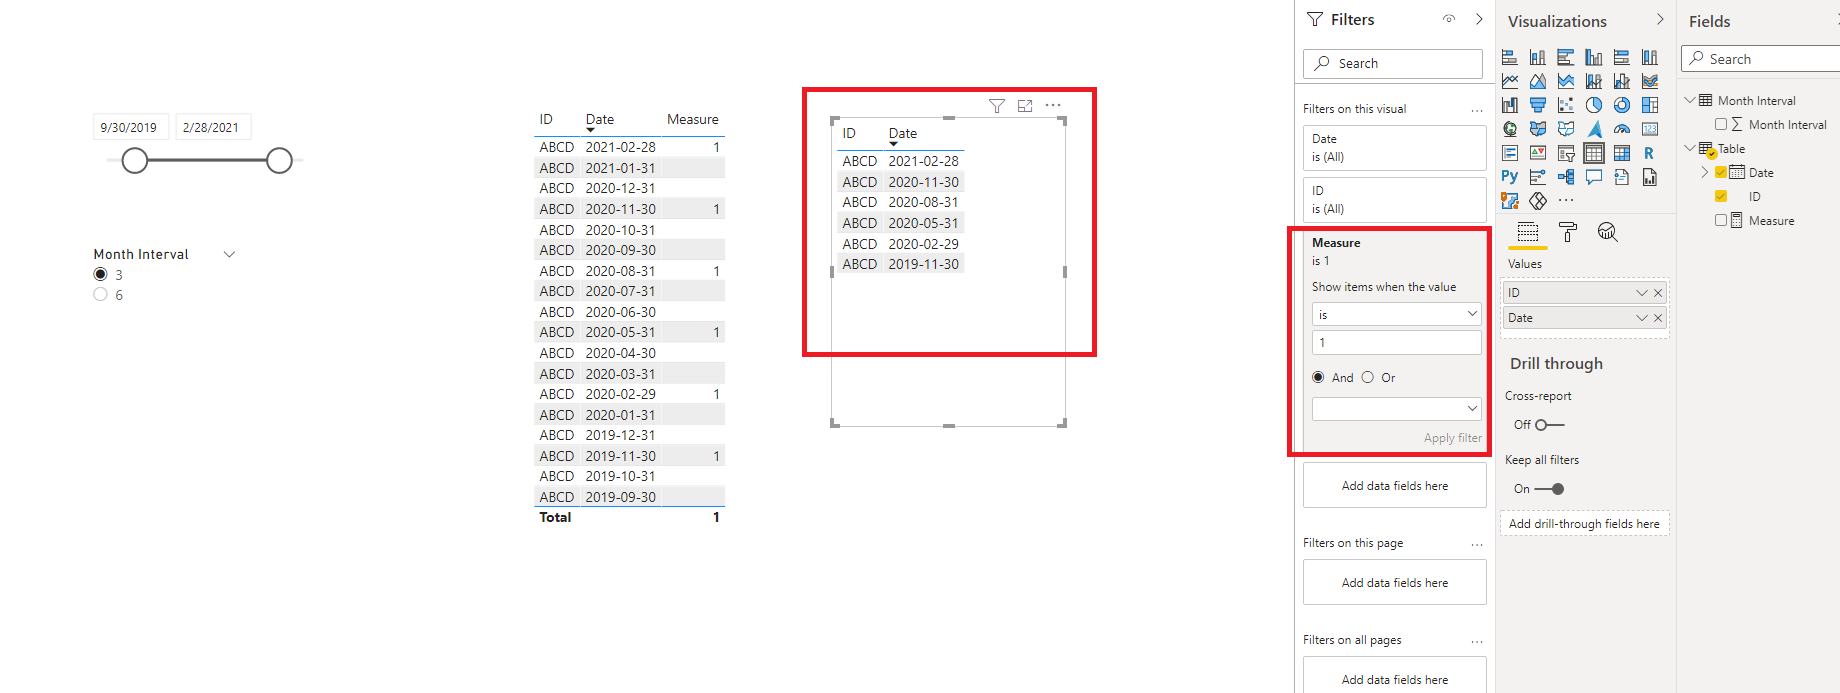
Task: Select Month Interval 3 radio option
Action: pos(100,274)
